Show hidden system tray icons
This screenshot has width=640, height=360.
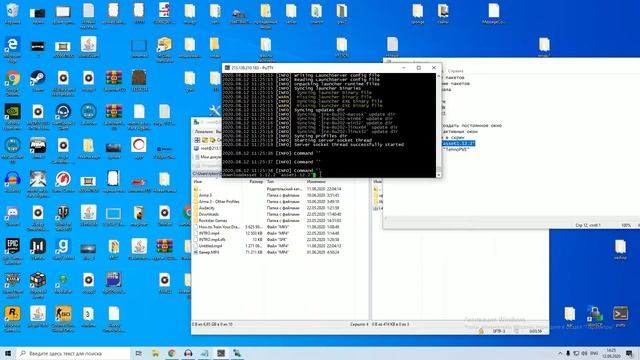[560, 353]
